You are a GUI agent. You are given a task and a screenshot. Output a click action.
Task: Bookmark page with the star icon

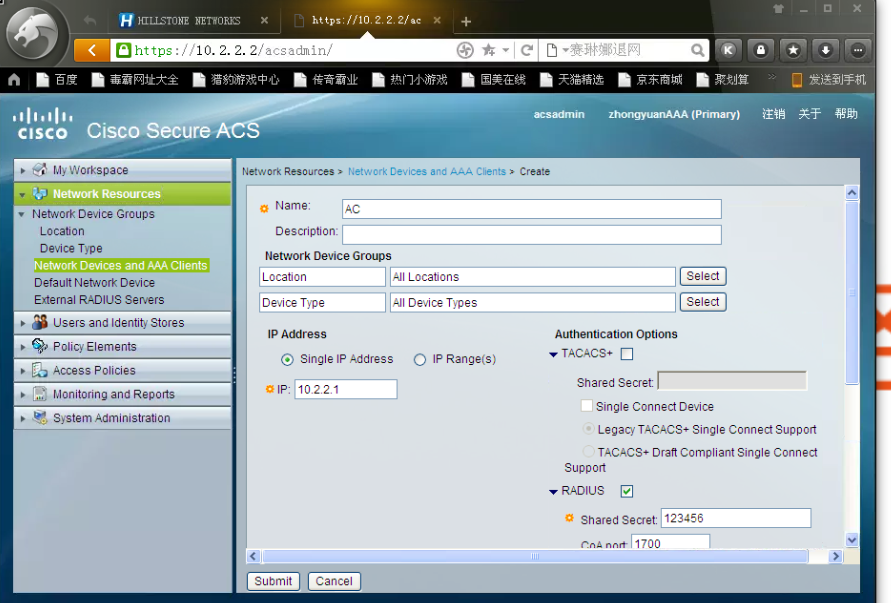(488, 50)
